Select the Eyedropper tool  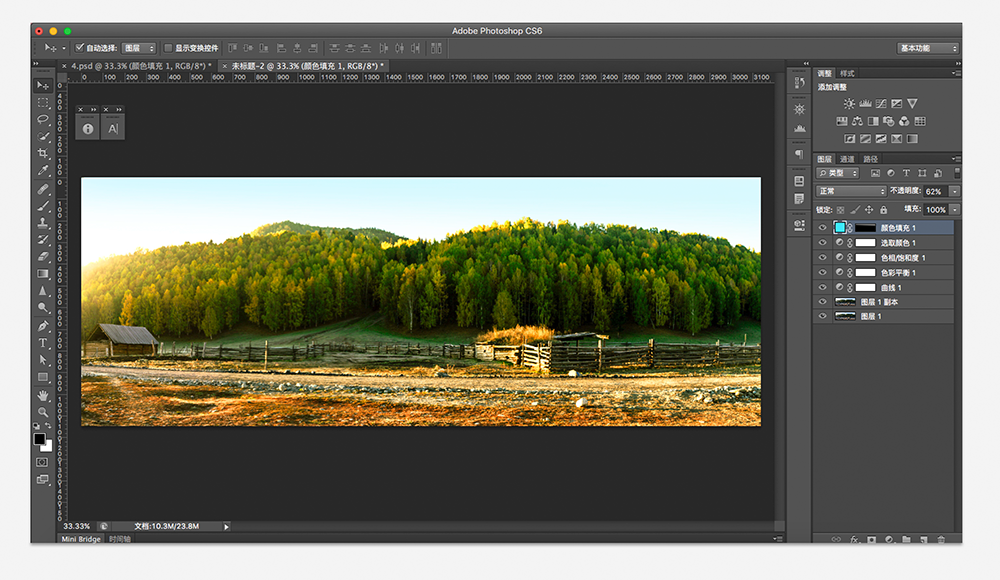[43, 170]
